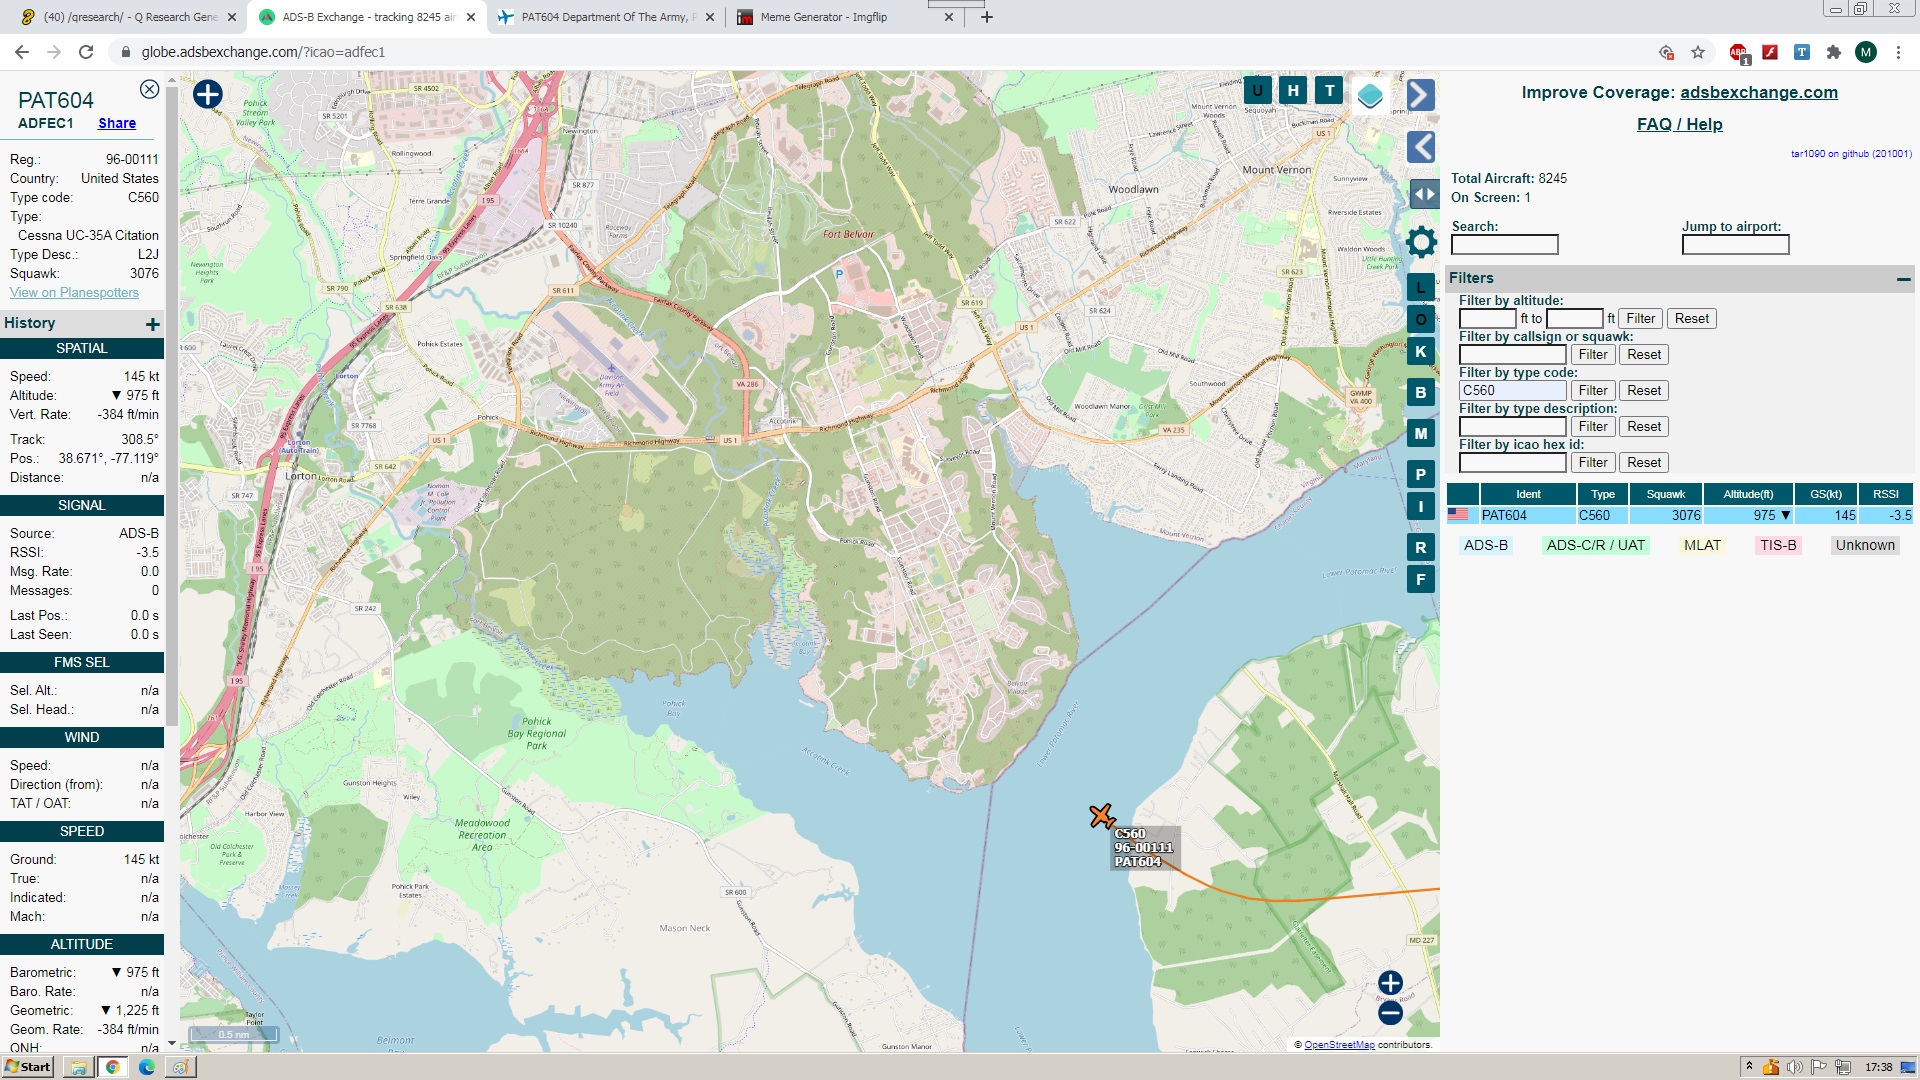Zoom out using map minus button
Screen dimensions: 1920x1080
coord(1390,1013)
